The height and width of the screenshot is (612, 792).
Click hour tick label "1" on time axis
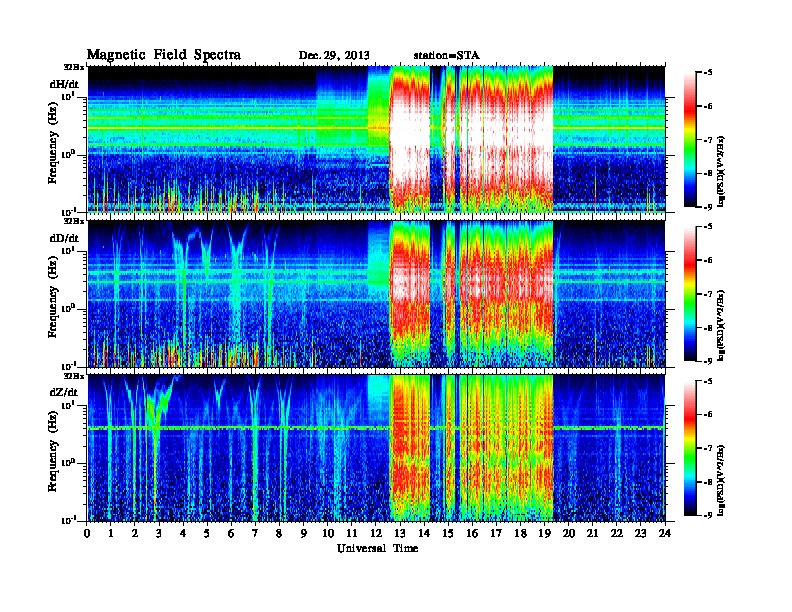click(x=111, y=533)
